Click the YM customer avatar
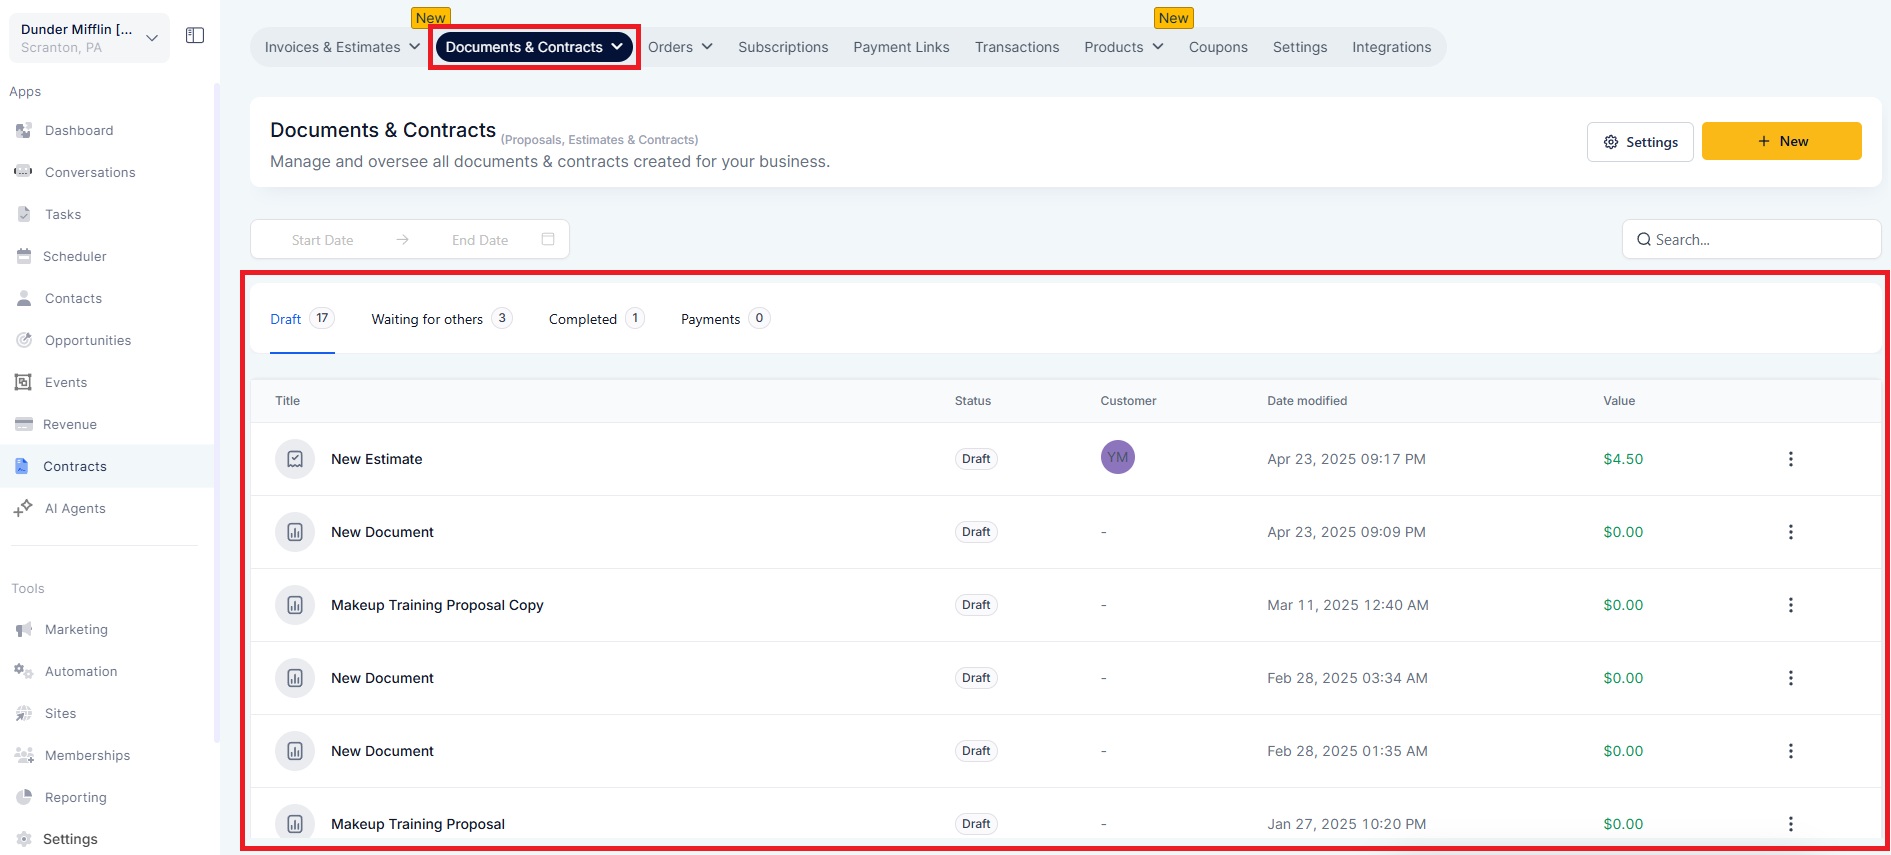This screenshot has width=1891, height=855. [x=1117, y=457]
